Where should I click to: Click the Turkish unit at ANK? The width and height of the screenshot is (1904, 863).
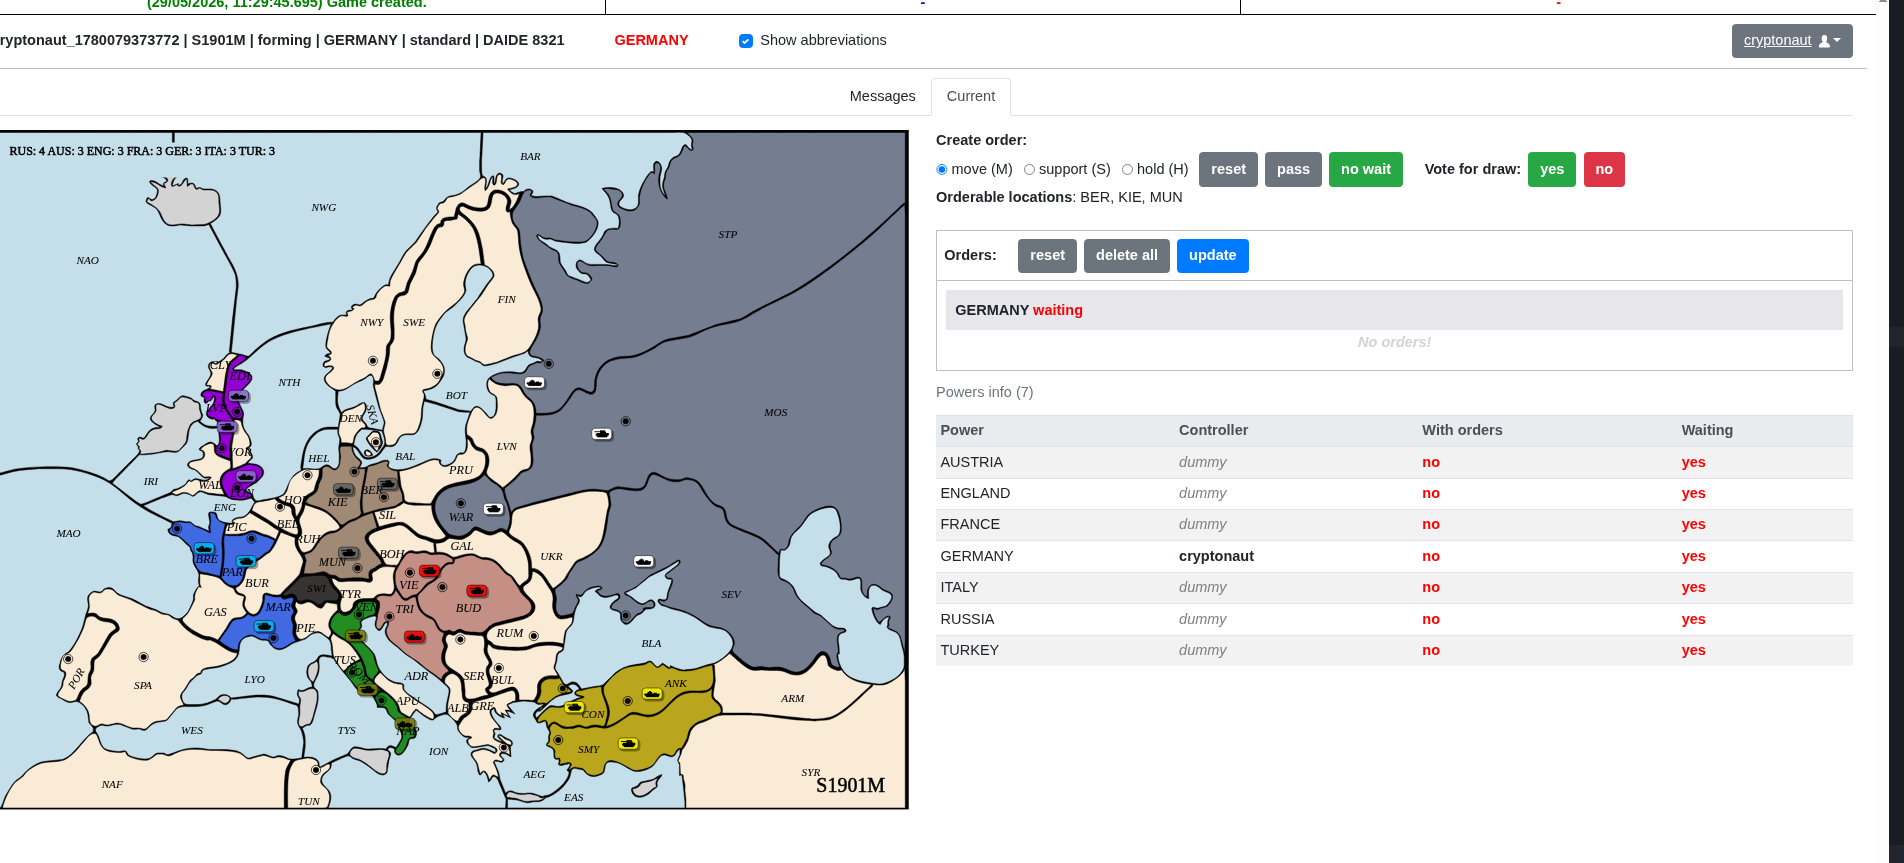click(x=652, y=694)
